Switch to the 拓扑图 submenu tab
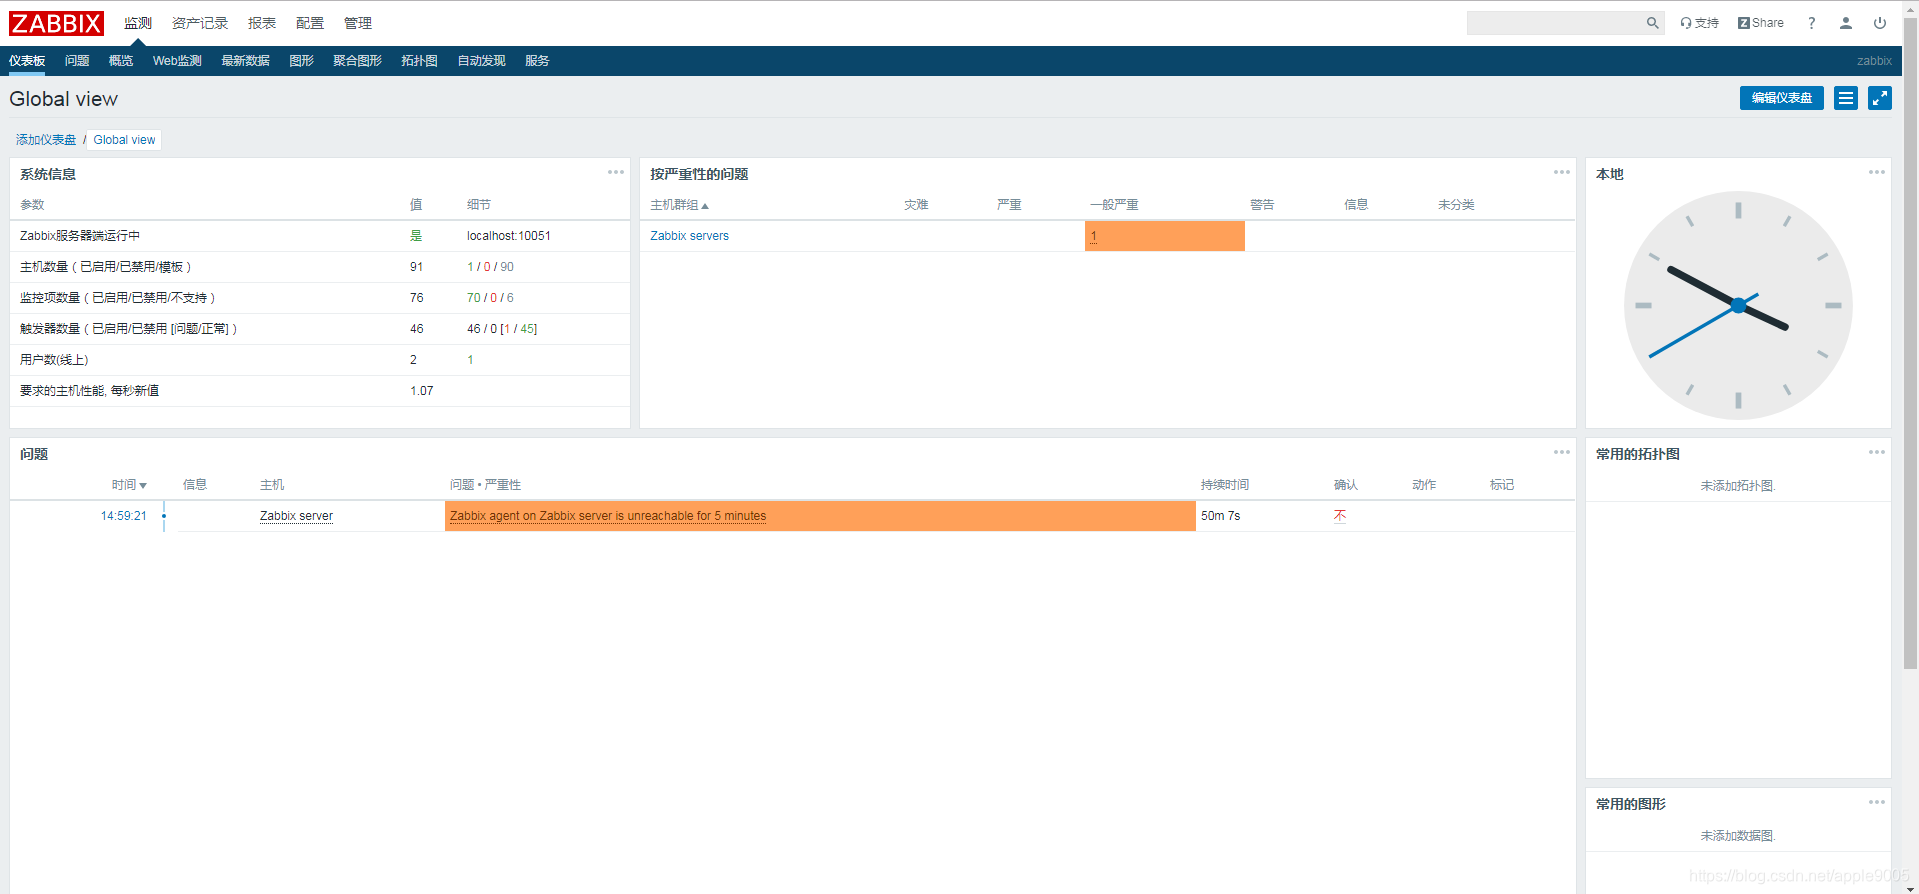The image size is (1919, 894). [419, 61]
